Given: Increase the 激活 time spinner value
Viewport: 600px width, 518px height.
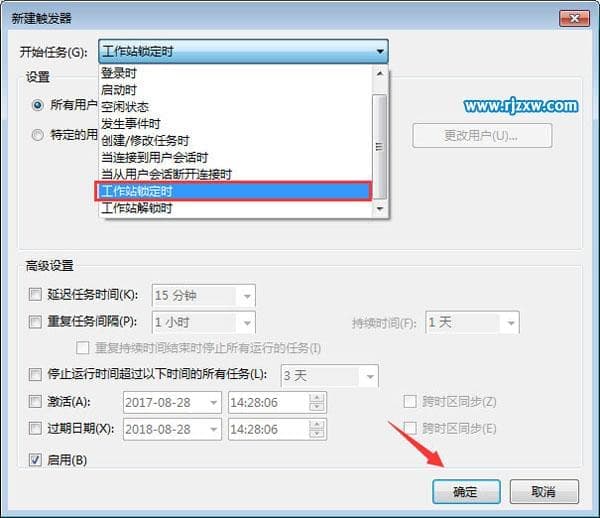Looking at the screenshot, I should tap(316, 398).
